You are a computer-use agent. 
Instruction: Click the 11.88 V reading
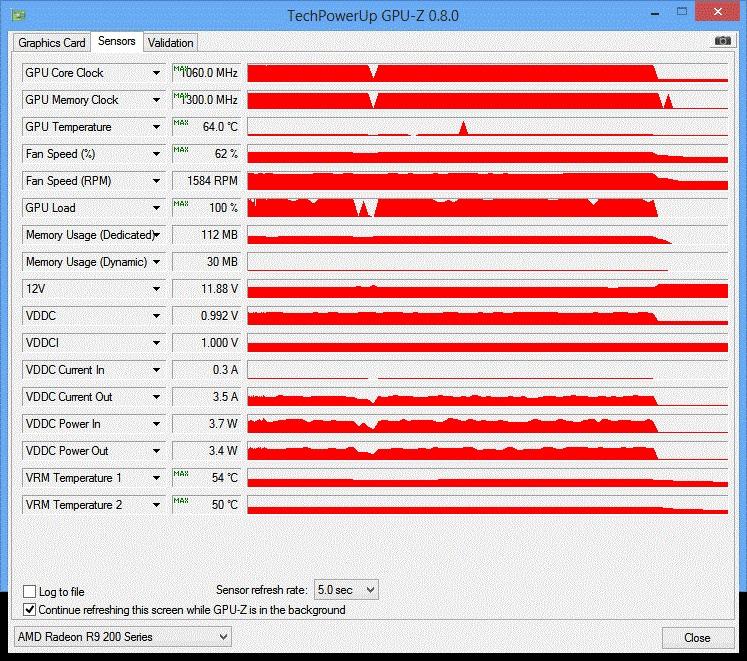(x=206, y=289)
